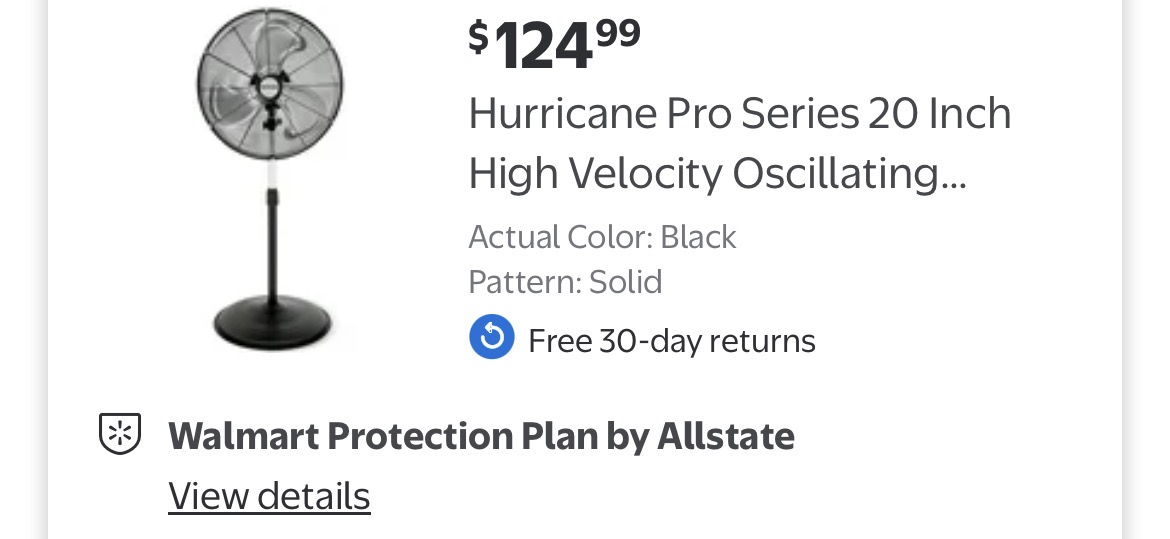Click the fan's round blade head image

point(270,84)
